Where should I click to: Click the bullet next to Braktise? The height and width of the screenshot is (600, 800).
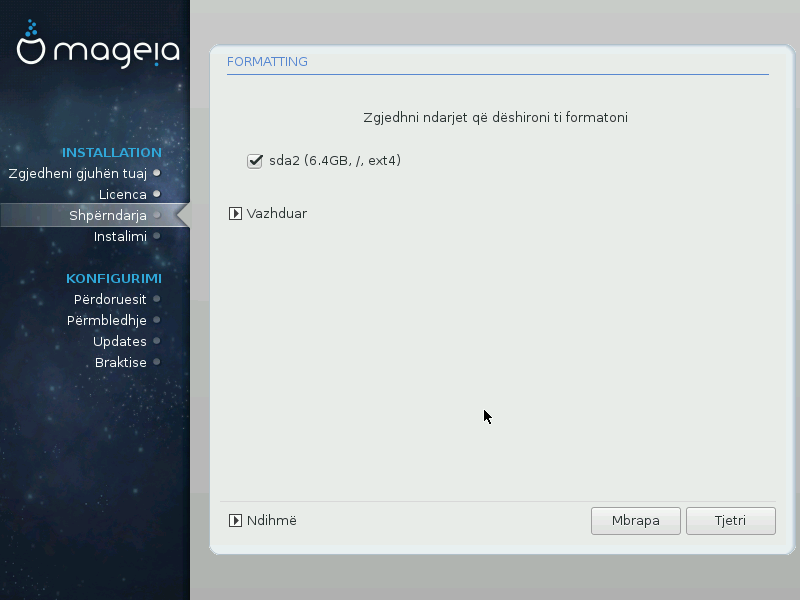(x=157, y=362)
